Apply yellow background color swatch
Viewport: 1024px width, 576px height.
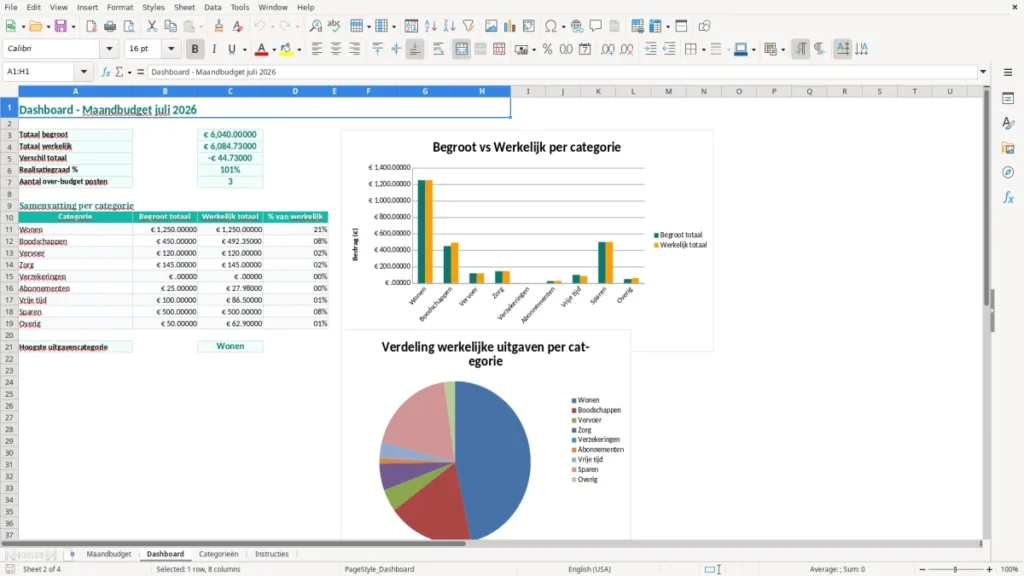coord(287,49)
